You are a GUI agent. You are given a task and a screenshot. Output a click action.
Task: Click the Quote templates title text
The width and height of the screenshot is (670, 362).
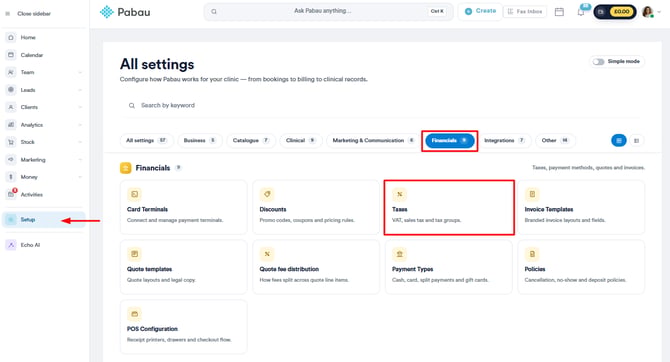(149, 269)
